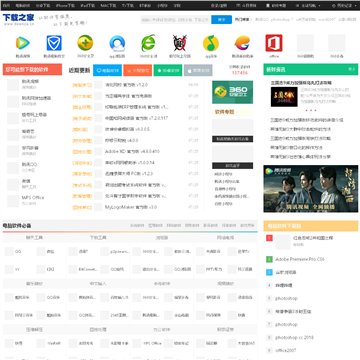Viewport: 360px width, 360px height.
Task: Open the update entry with version v6.3.0.5
Action: (127, 129)
